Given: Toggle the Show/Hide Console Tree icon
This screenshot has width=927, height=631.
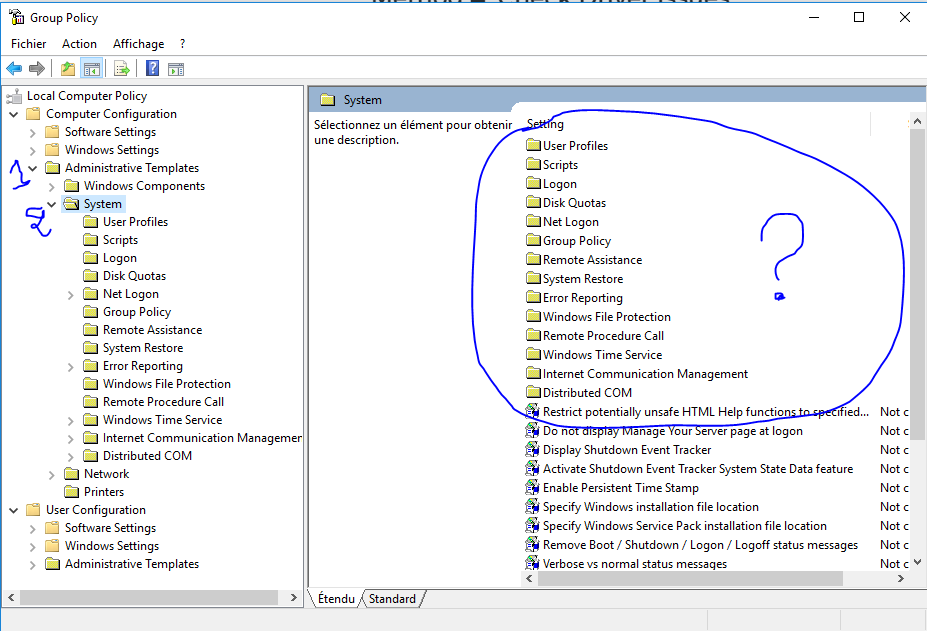Looking at the screenshot, I should pyautogui.click(x=92, y=69).
